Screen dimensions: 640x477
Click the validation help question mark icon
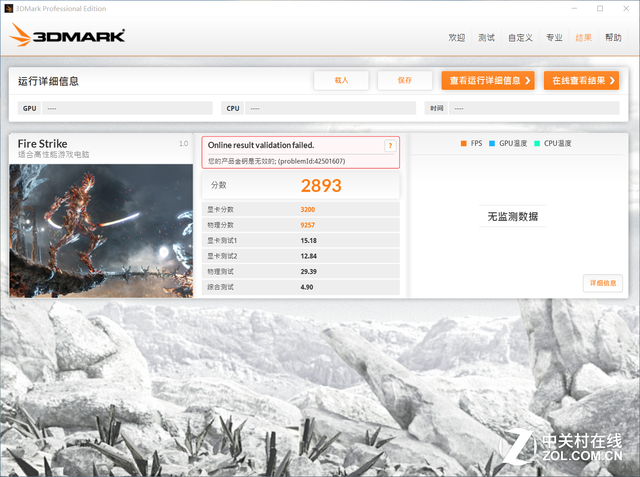[x=389, y=146]
